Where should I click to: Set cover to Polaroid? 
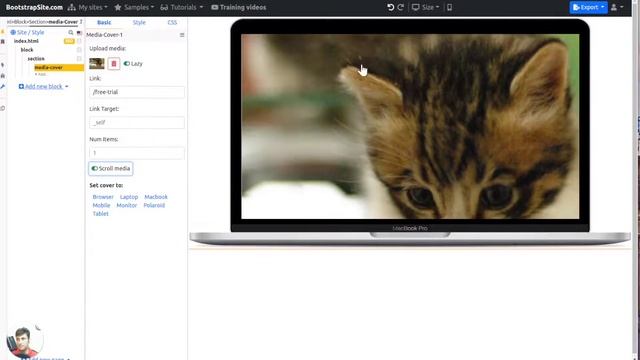[154, 205]
